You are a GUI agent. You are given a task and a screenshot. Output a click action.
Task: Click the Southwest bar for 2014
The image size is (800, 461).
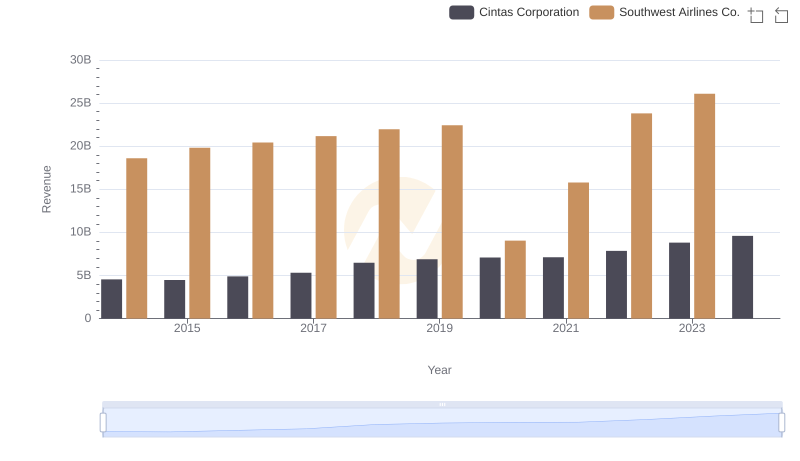click(x=137, y=238)
